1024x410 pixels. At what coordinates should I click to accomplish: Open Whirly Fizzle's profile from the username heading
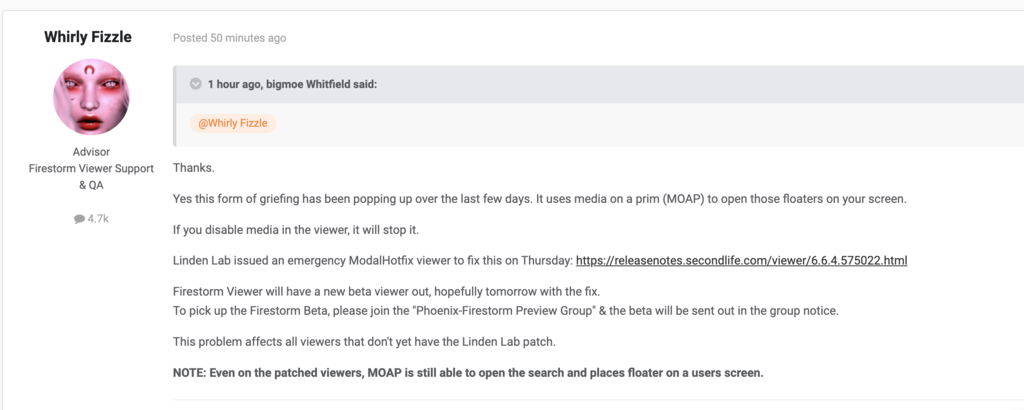pos(88,37)
